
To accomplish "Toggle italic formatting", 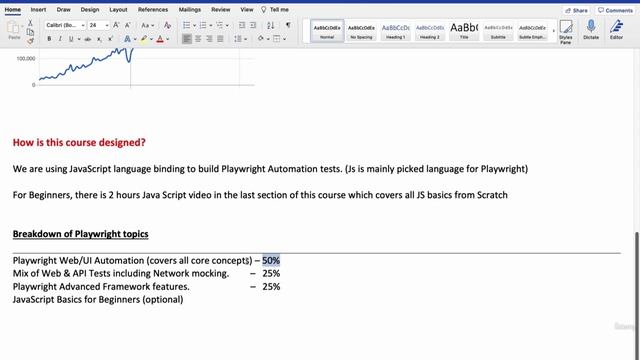I will coord(60,39).
